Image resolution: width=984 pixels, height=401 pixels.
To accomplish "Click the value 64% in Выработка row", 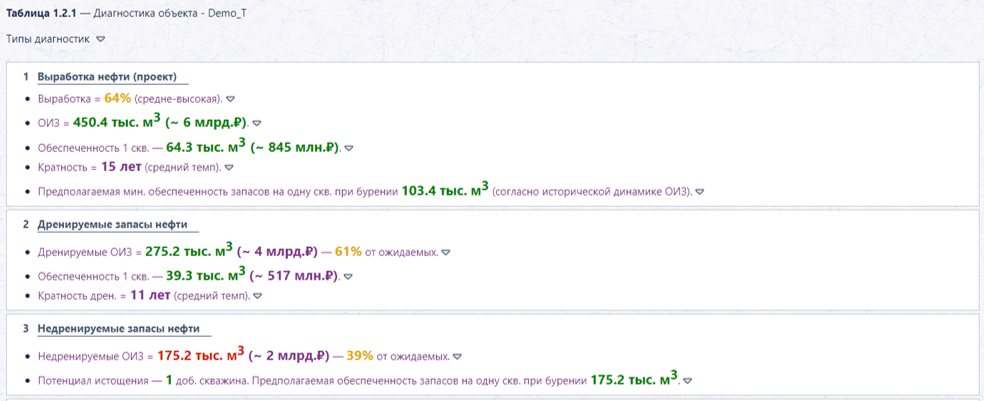I will [x=118, y=99].
